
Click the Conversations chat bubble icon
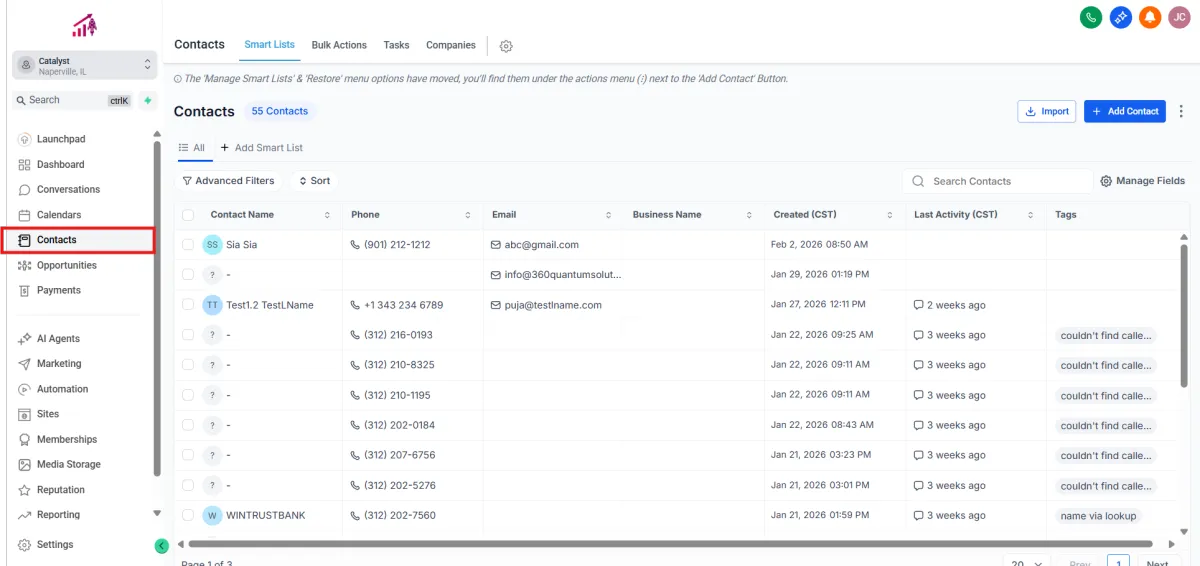click(x=25, y=189)
